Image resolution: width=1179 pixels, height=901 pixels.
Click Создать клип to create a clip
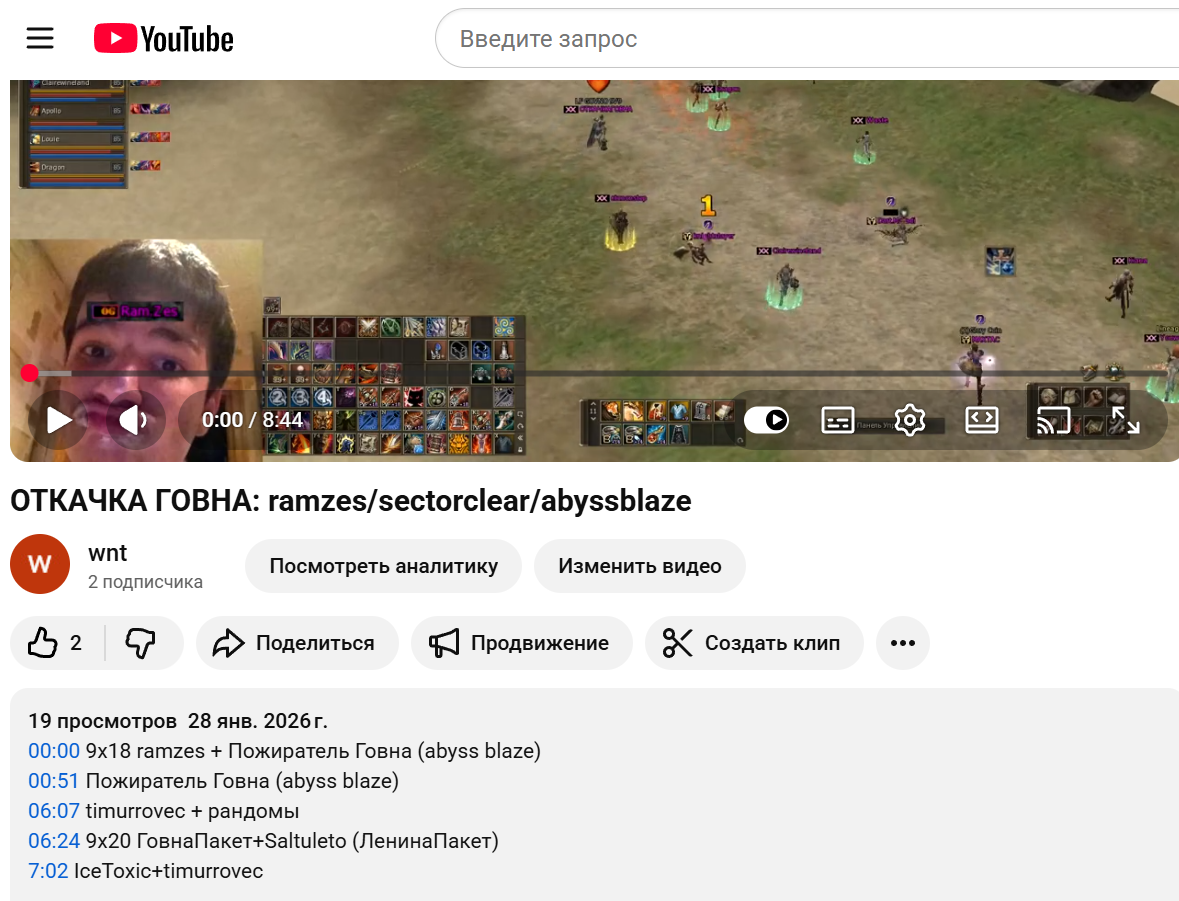[x=755, y=642]
